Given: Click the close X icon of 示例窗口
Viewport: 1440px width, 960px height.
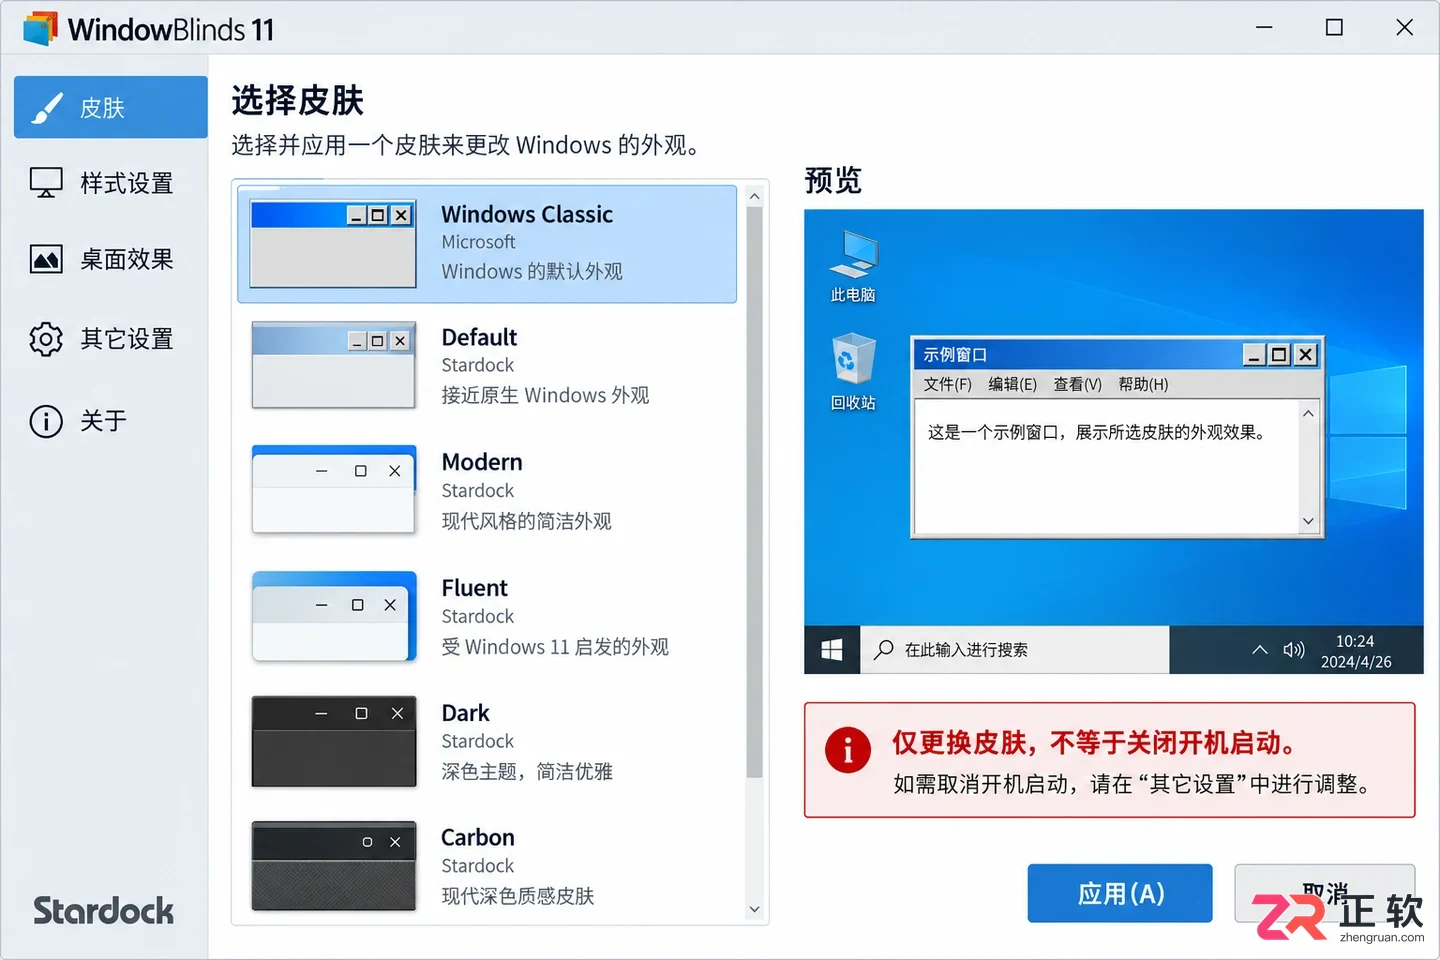Looking at the screenshot, I should click(1306, 355).
